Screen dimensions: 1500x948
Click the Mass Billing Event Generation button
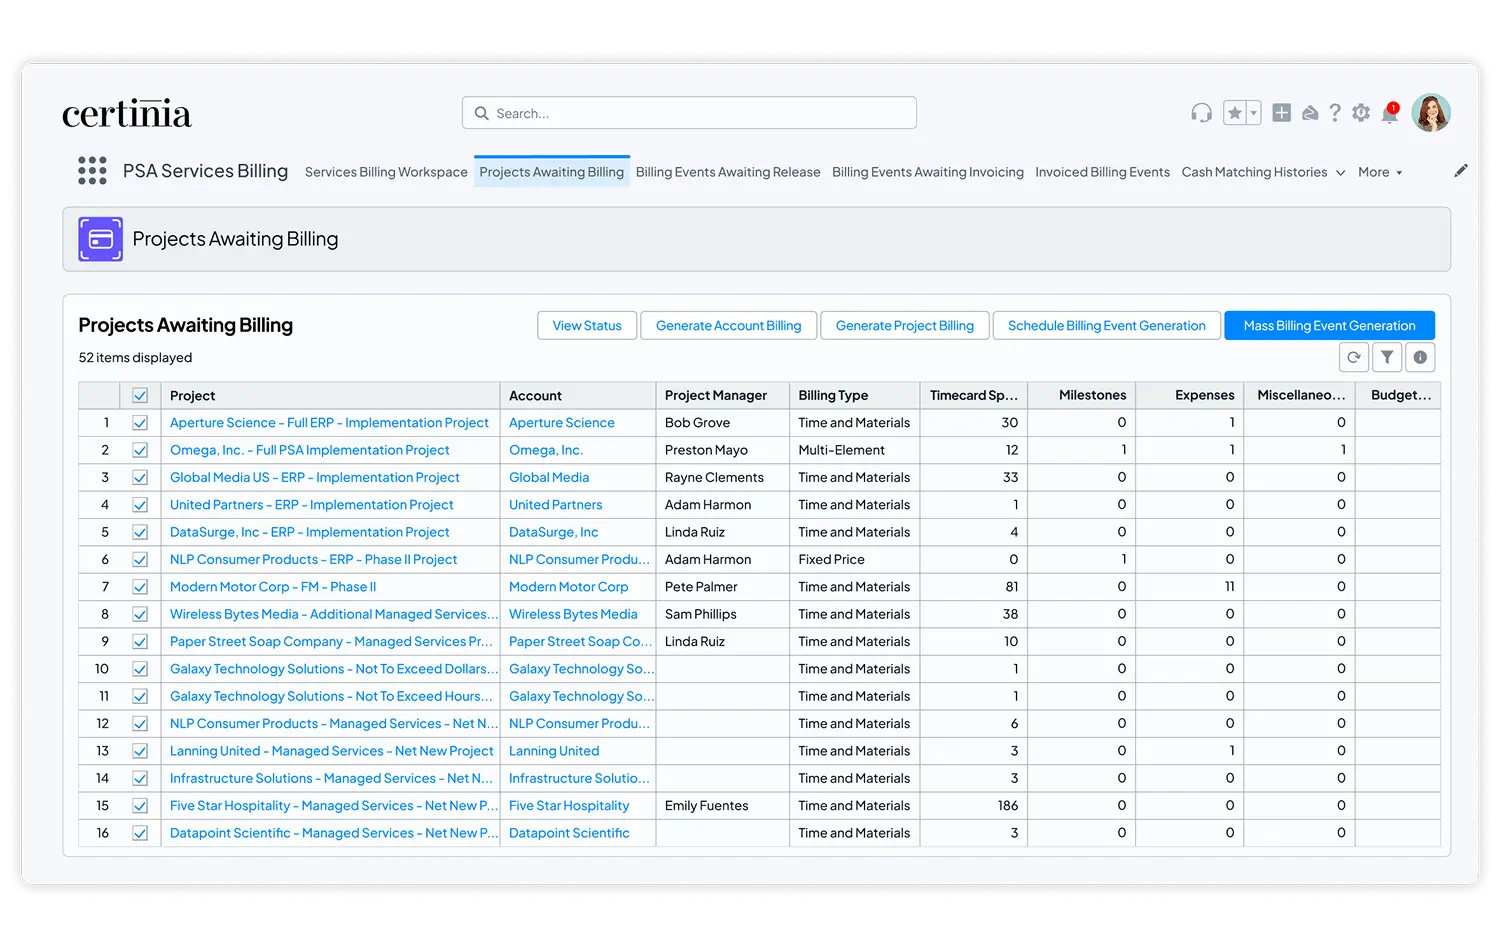1329,325
